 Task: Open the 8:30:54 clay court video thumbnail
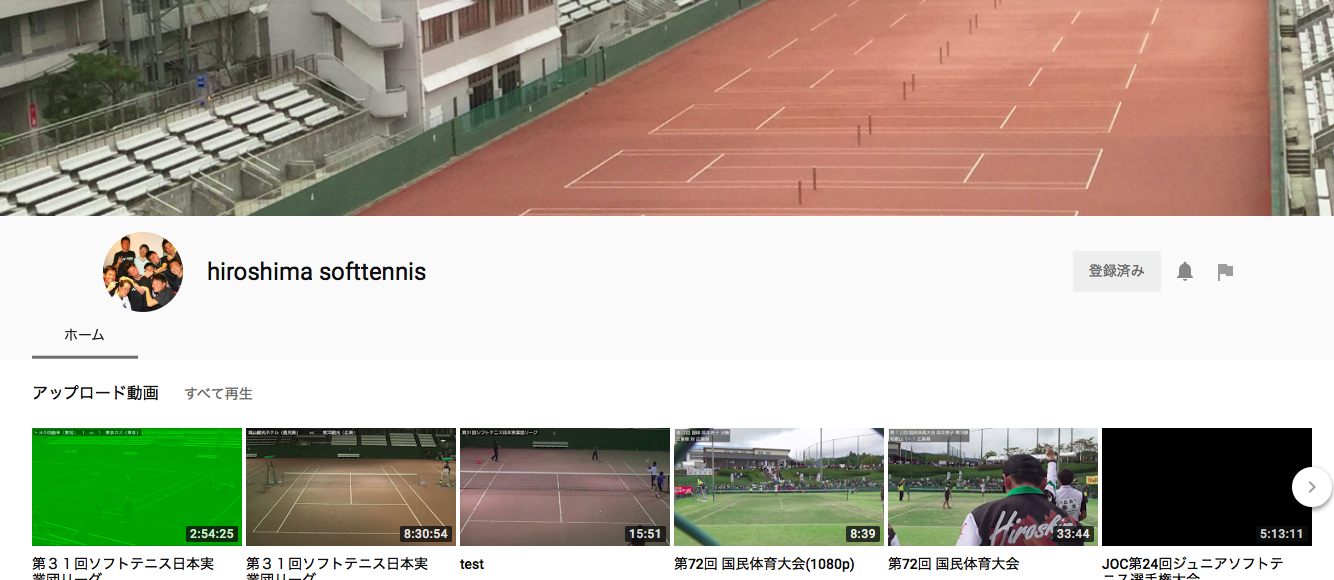(350, 487)
